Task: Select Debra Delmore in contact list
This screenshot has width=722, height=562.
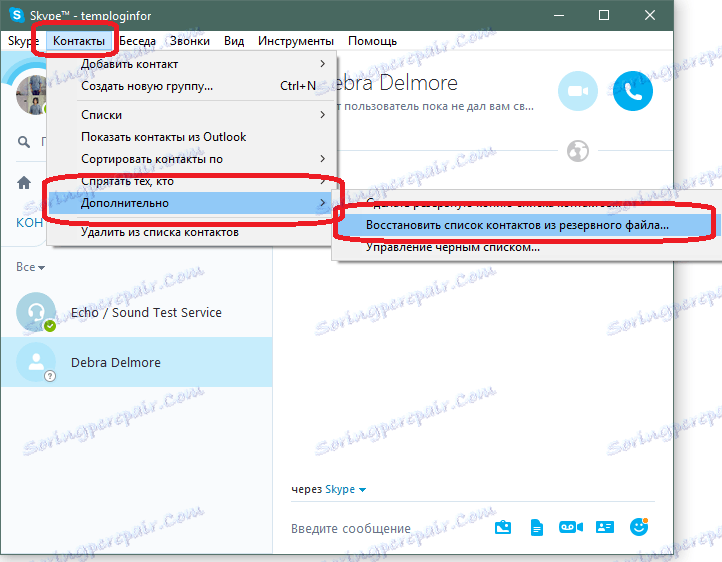Action: [137, 362]
